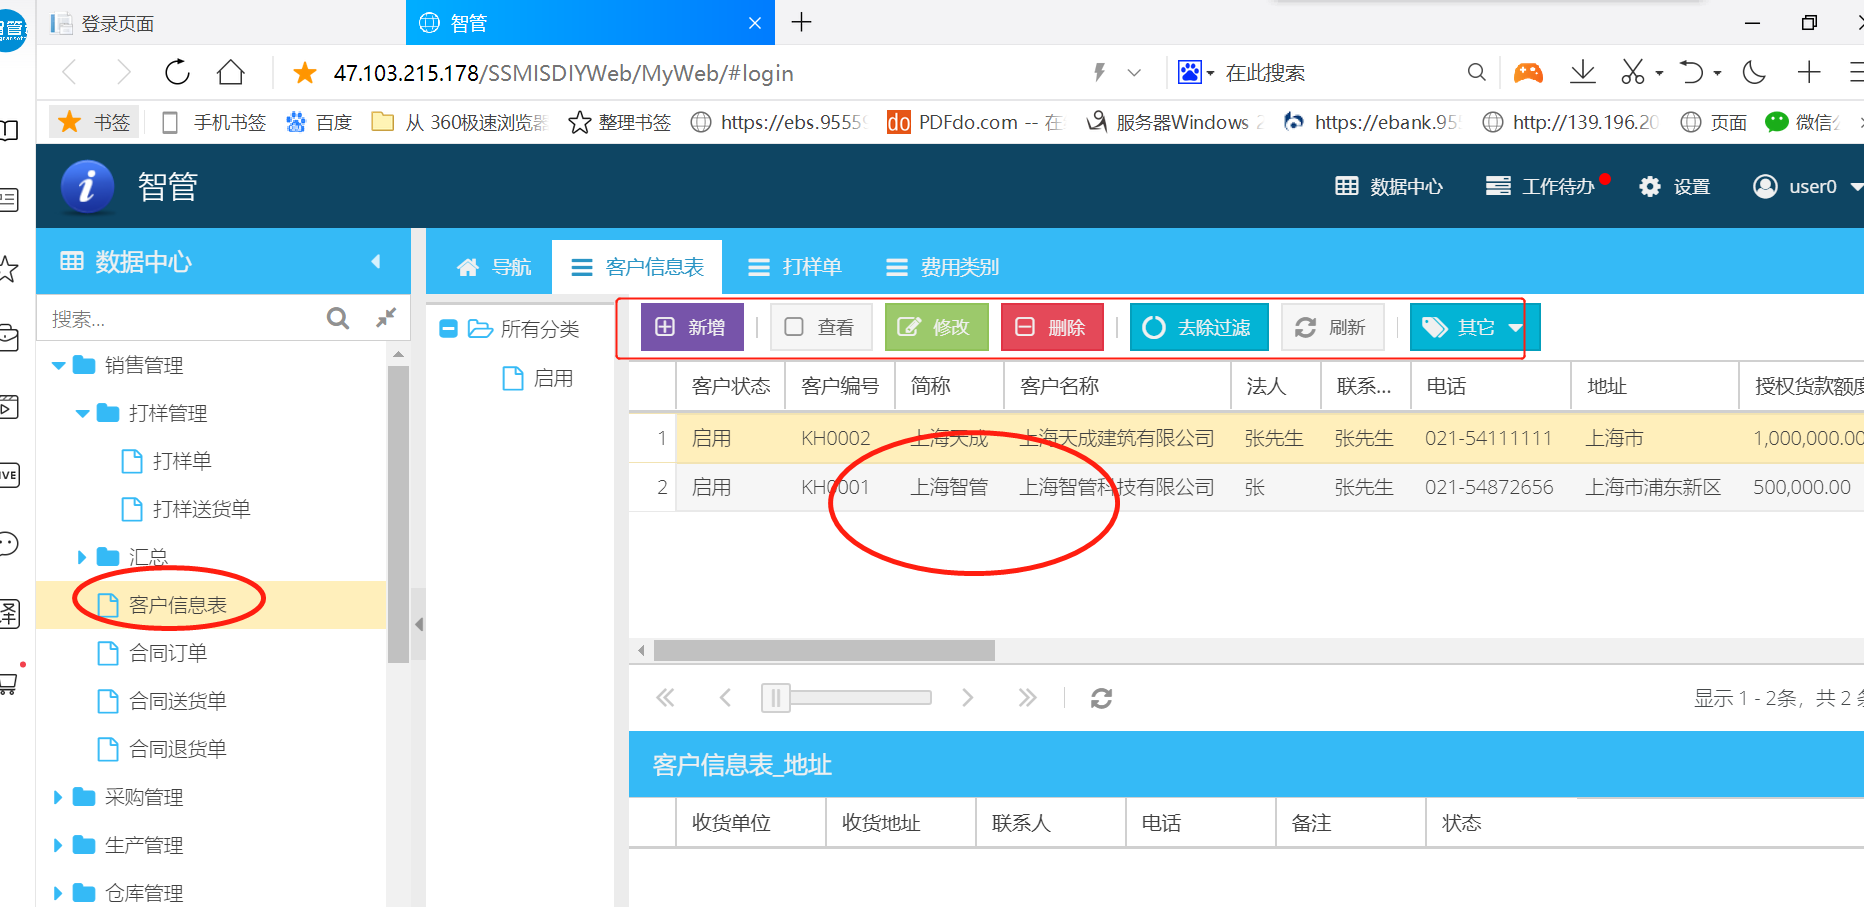The image size is (1864, 907).
Task: Click the 刷新 toolbar button
Action: (x=1333, y=327)
